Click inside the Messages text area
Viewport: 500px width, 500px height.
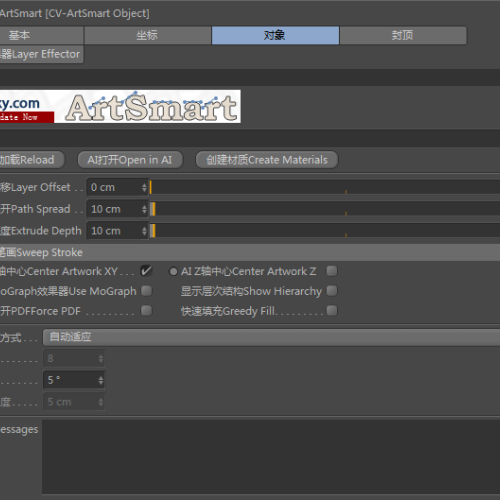click(x=271, y=457)
